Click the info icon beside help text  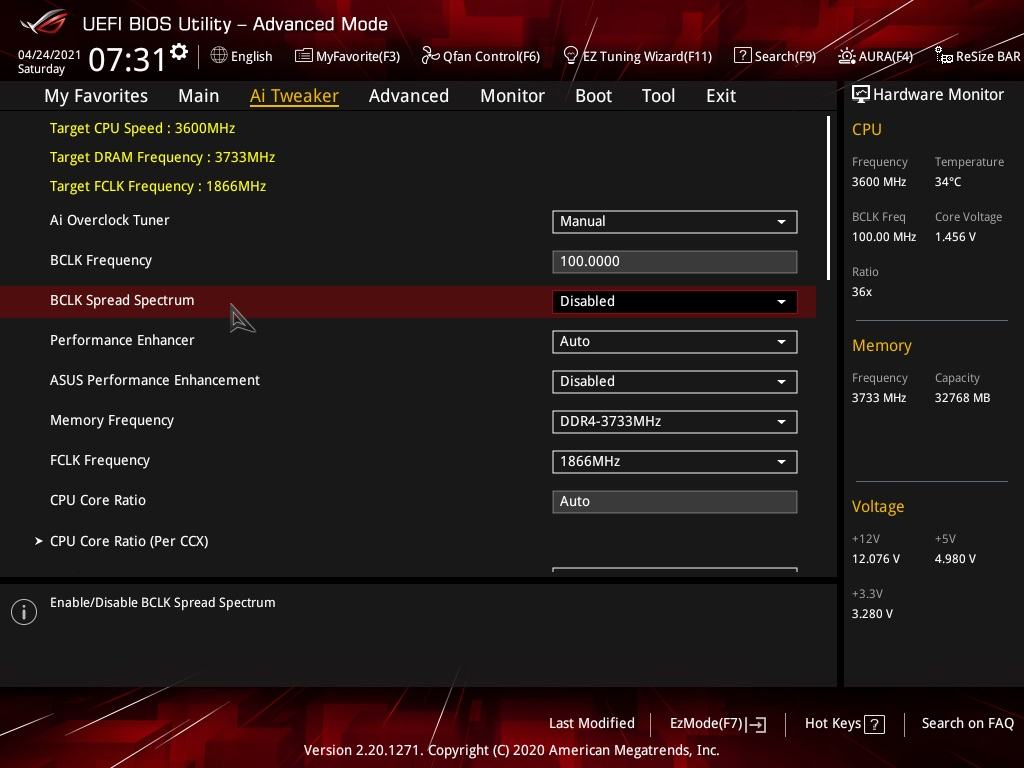click(x=24, y=612)
